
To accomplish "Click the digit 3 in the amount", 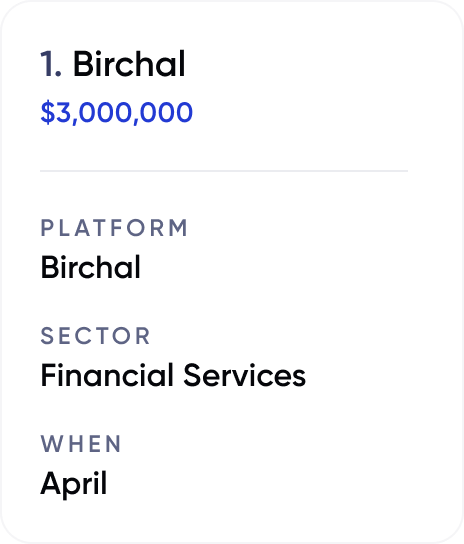I will 63,112.
